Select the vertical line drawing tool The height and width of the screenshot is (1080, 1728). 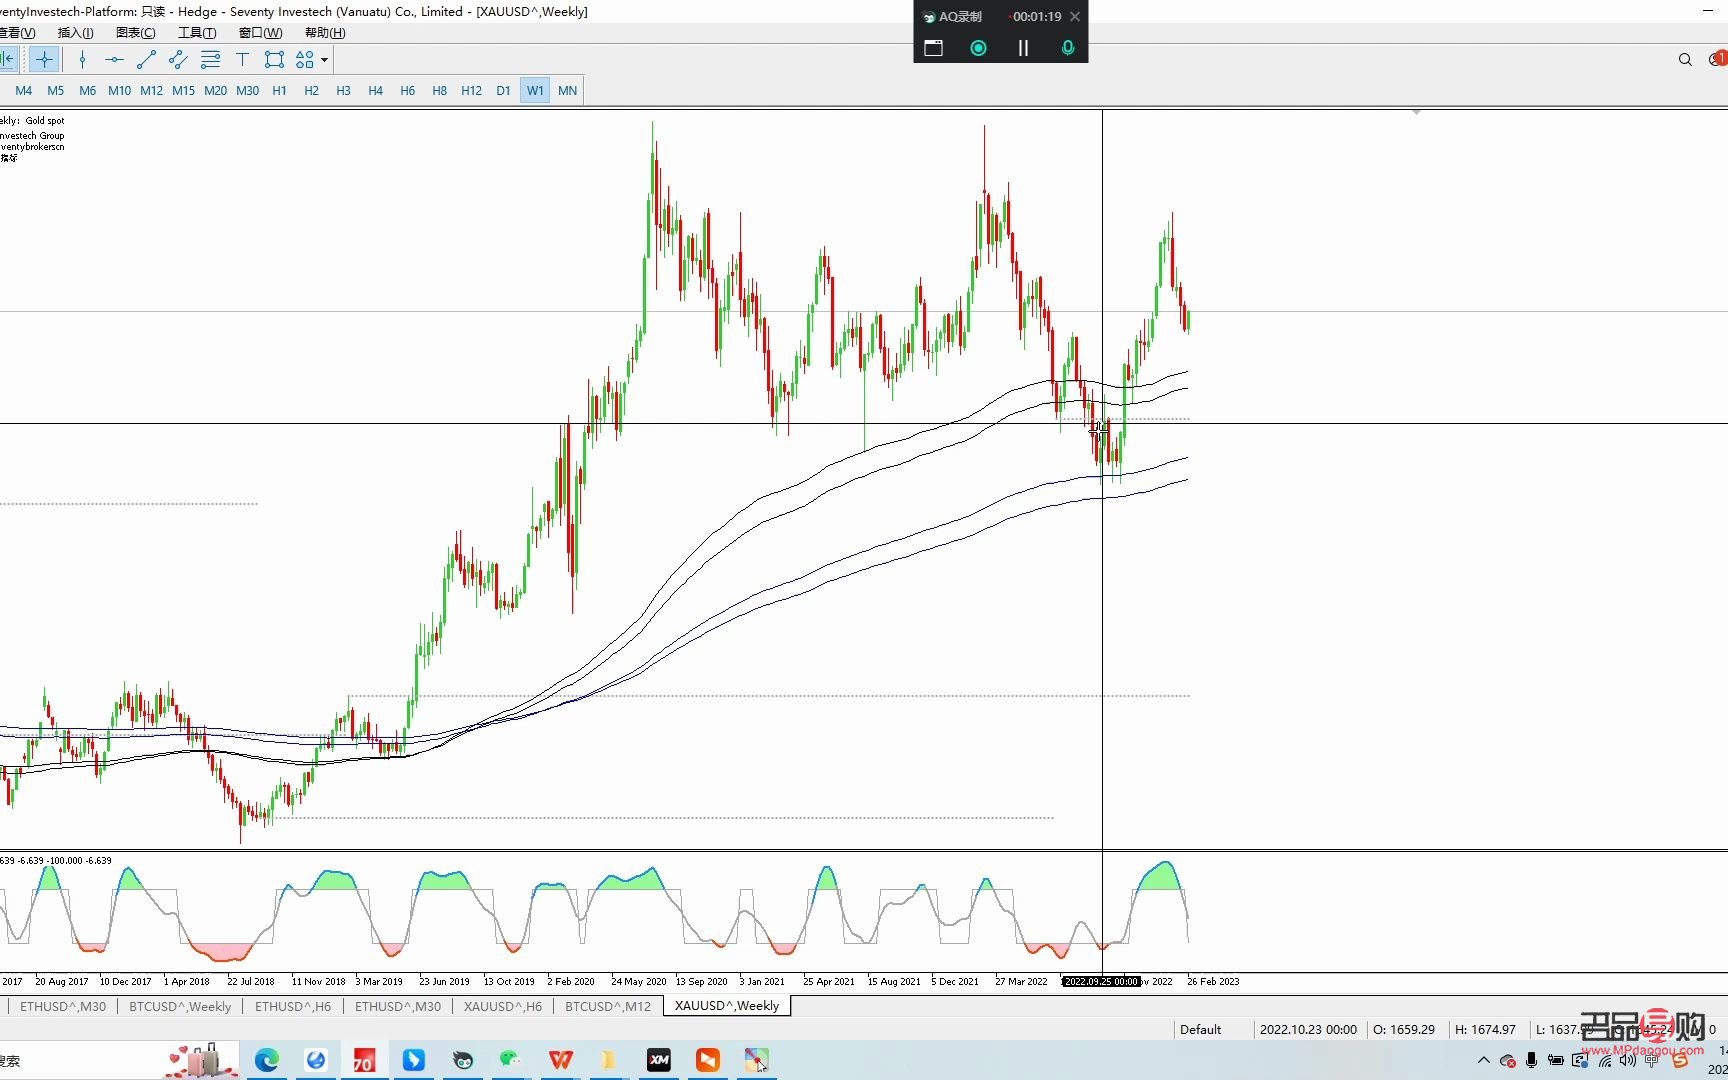tap(83, 60)
